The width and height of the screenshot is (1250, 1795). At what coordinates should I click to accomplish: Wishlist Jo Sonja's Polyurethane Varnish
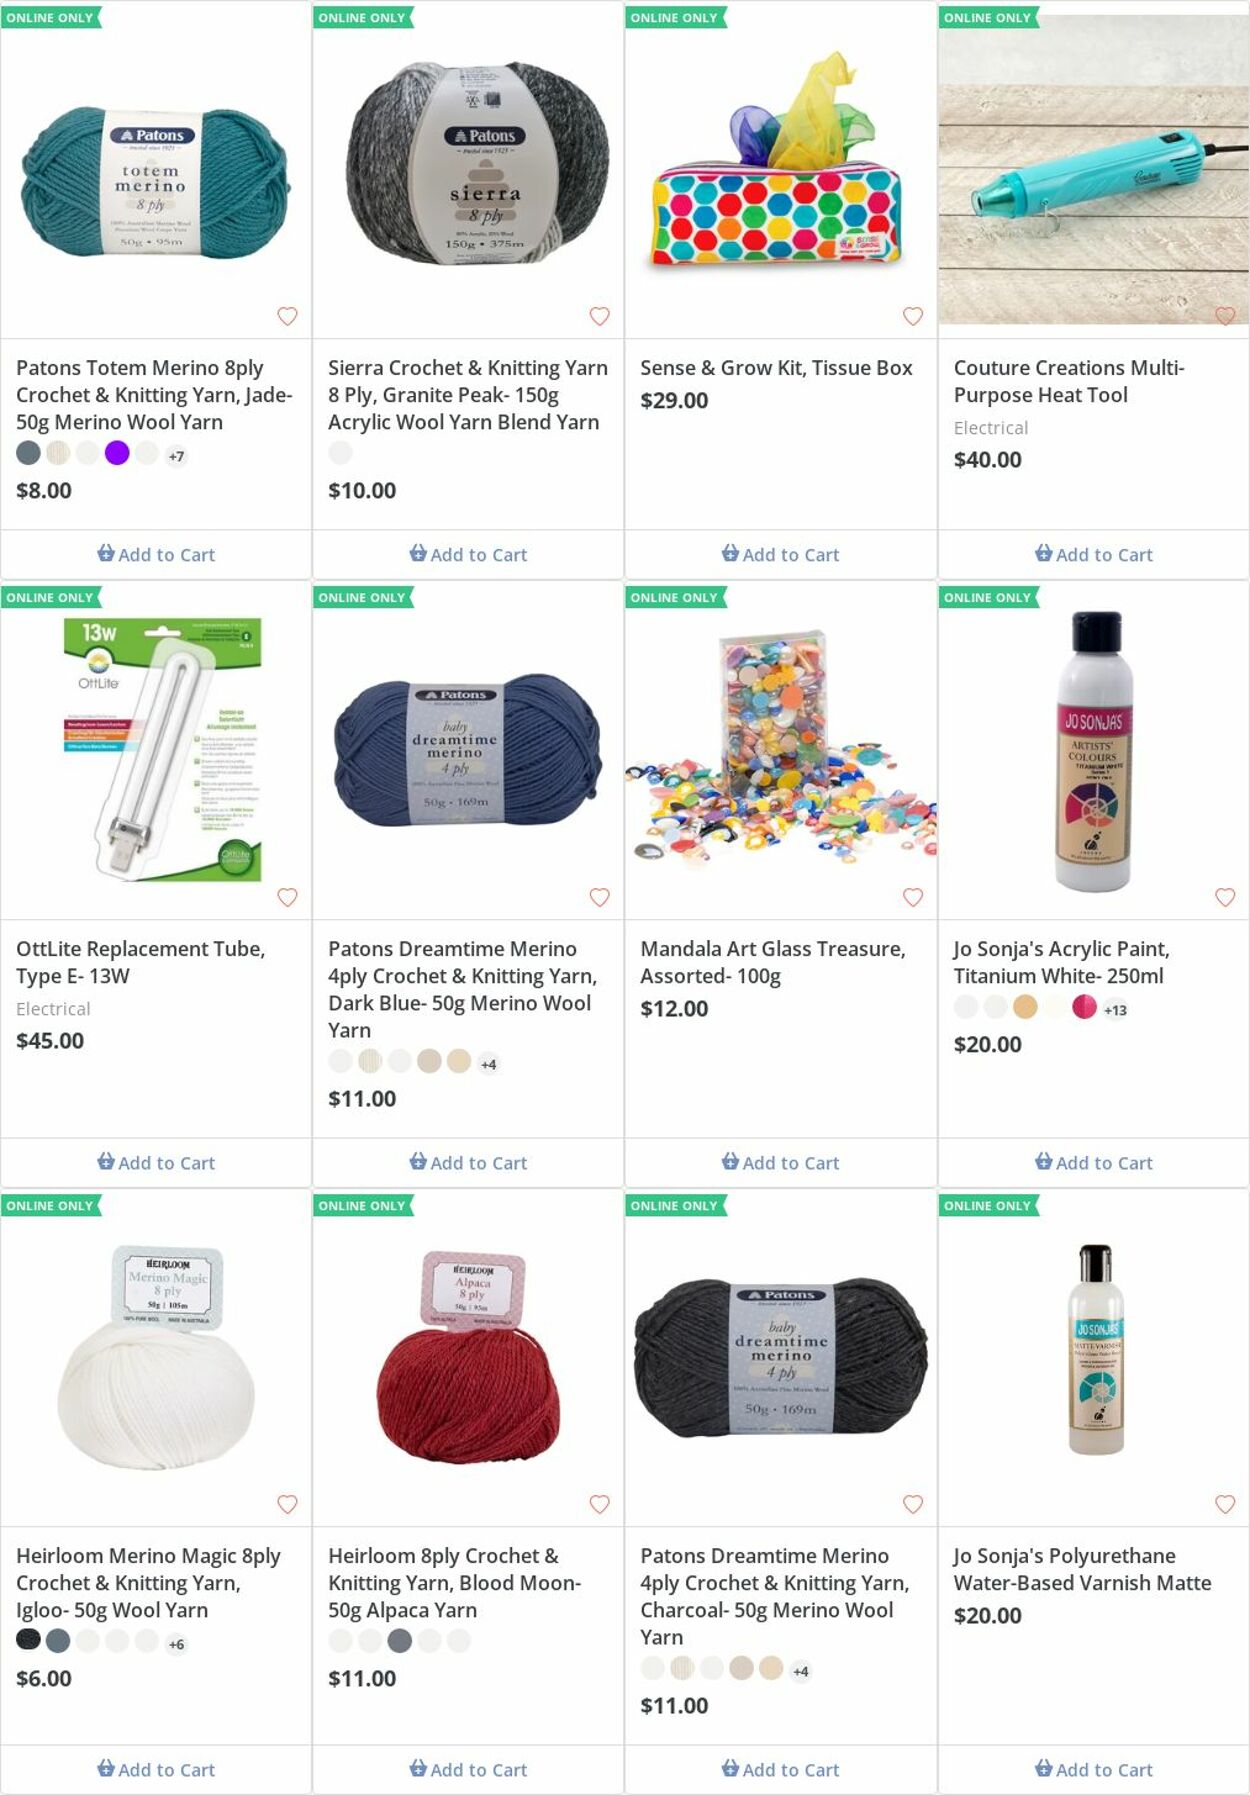[x=1224, y=1504]
